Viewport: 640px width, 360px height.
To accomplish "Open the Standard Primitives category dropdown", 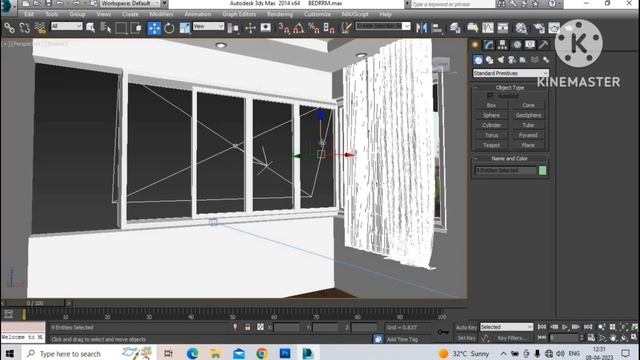I will pos(510,73).
